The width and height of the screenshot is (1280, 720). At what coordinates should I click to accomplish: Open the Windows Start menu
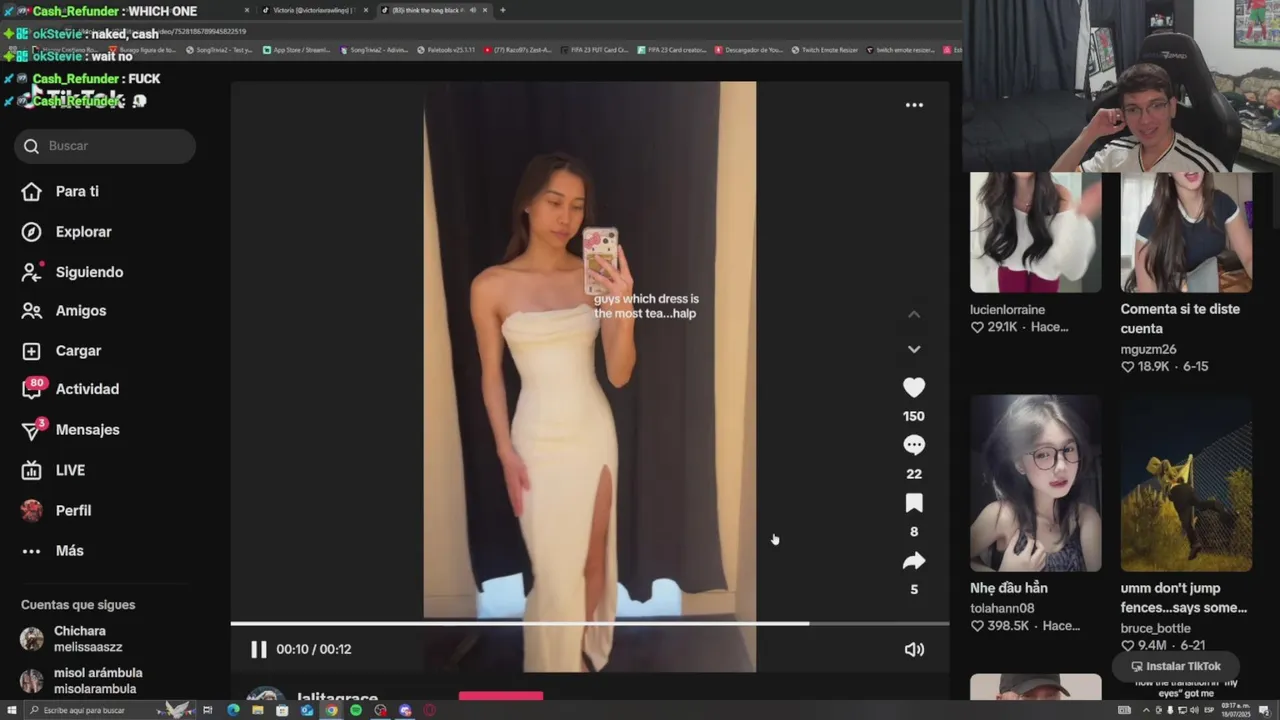point(11,710)
